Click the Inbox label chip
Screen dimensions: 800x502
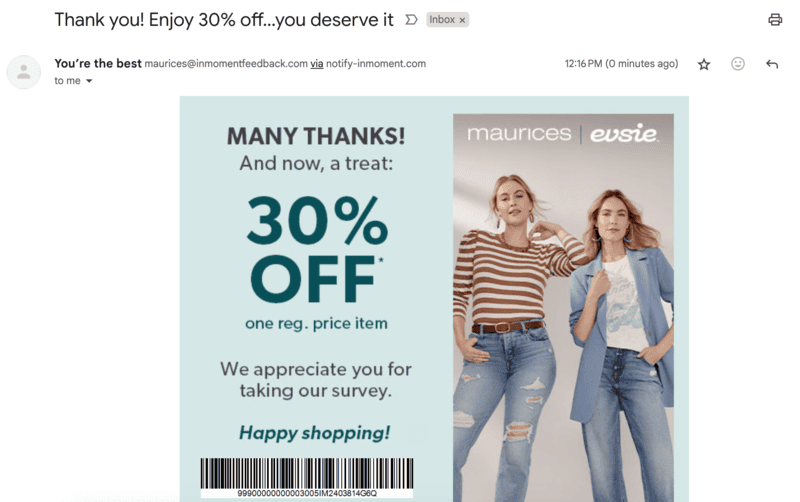click(442, 20)
